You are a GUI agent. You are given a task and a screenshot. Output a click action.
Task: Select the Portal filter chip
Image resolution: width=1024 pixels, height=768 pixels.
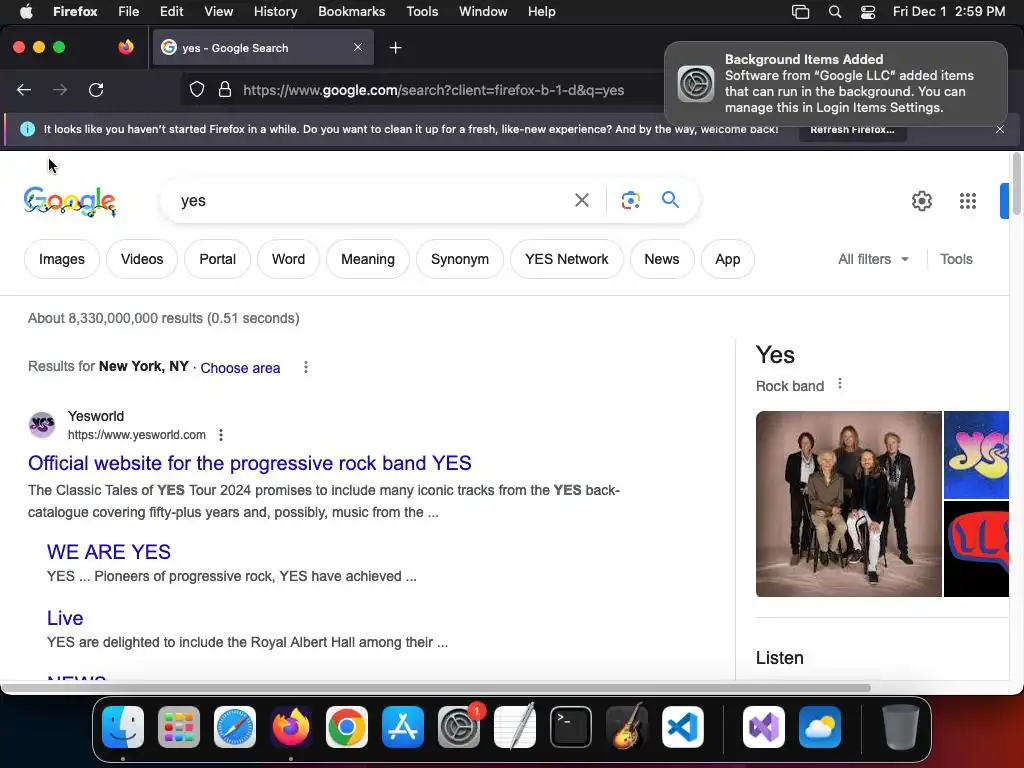click(x=217, y=259)
